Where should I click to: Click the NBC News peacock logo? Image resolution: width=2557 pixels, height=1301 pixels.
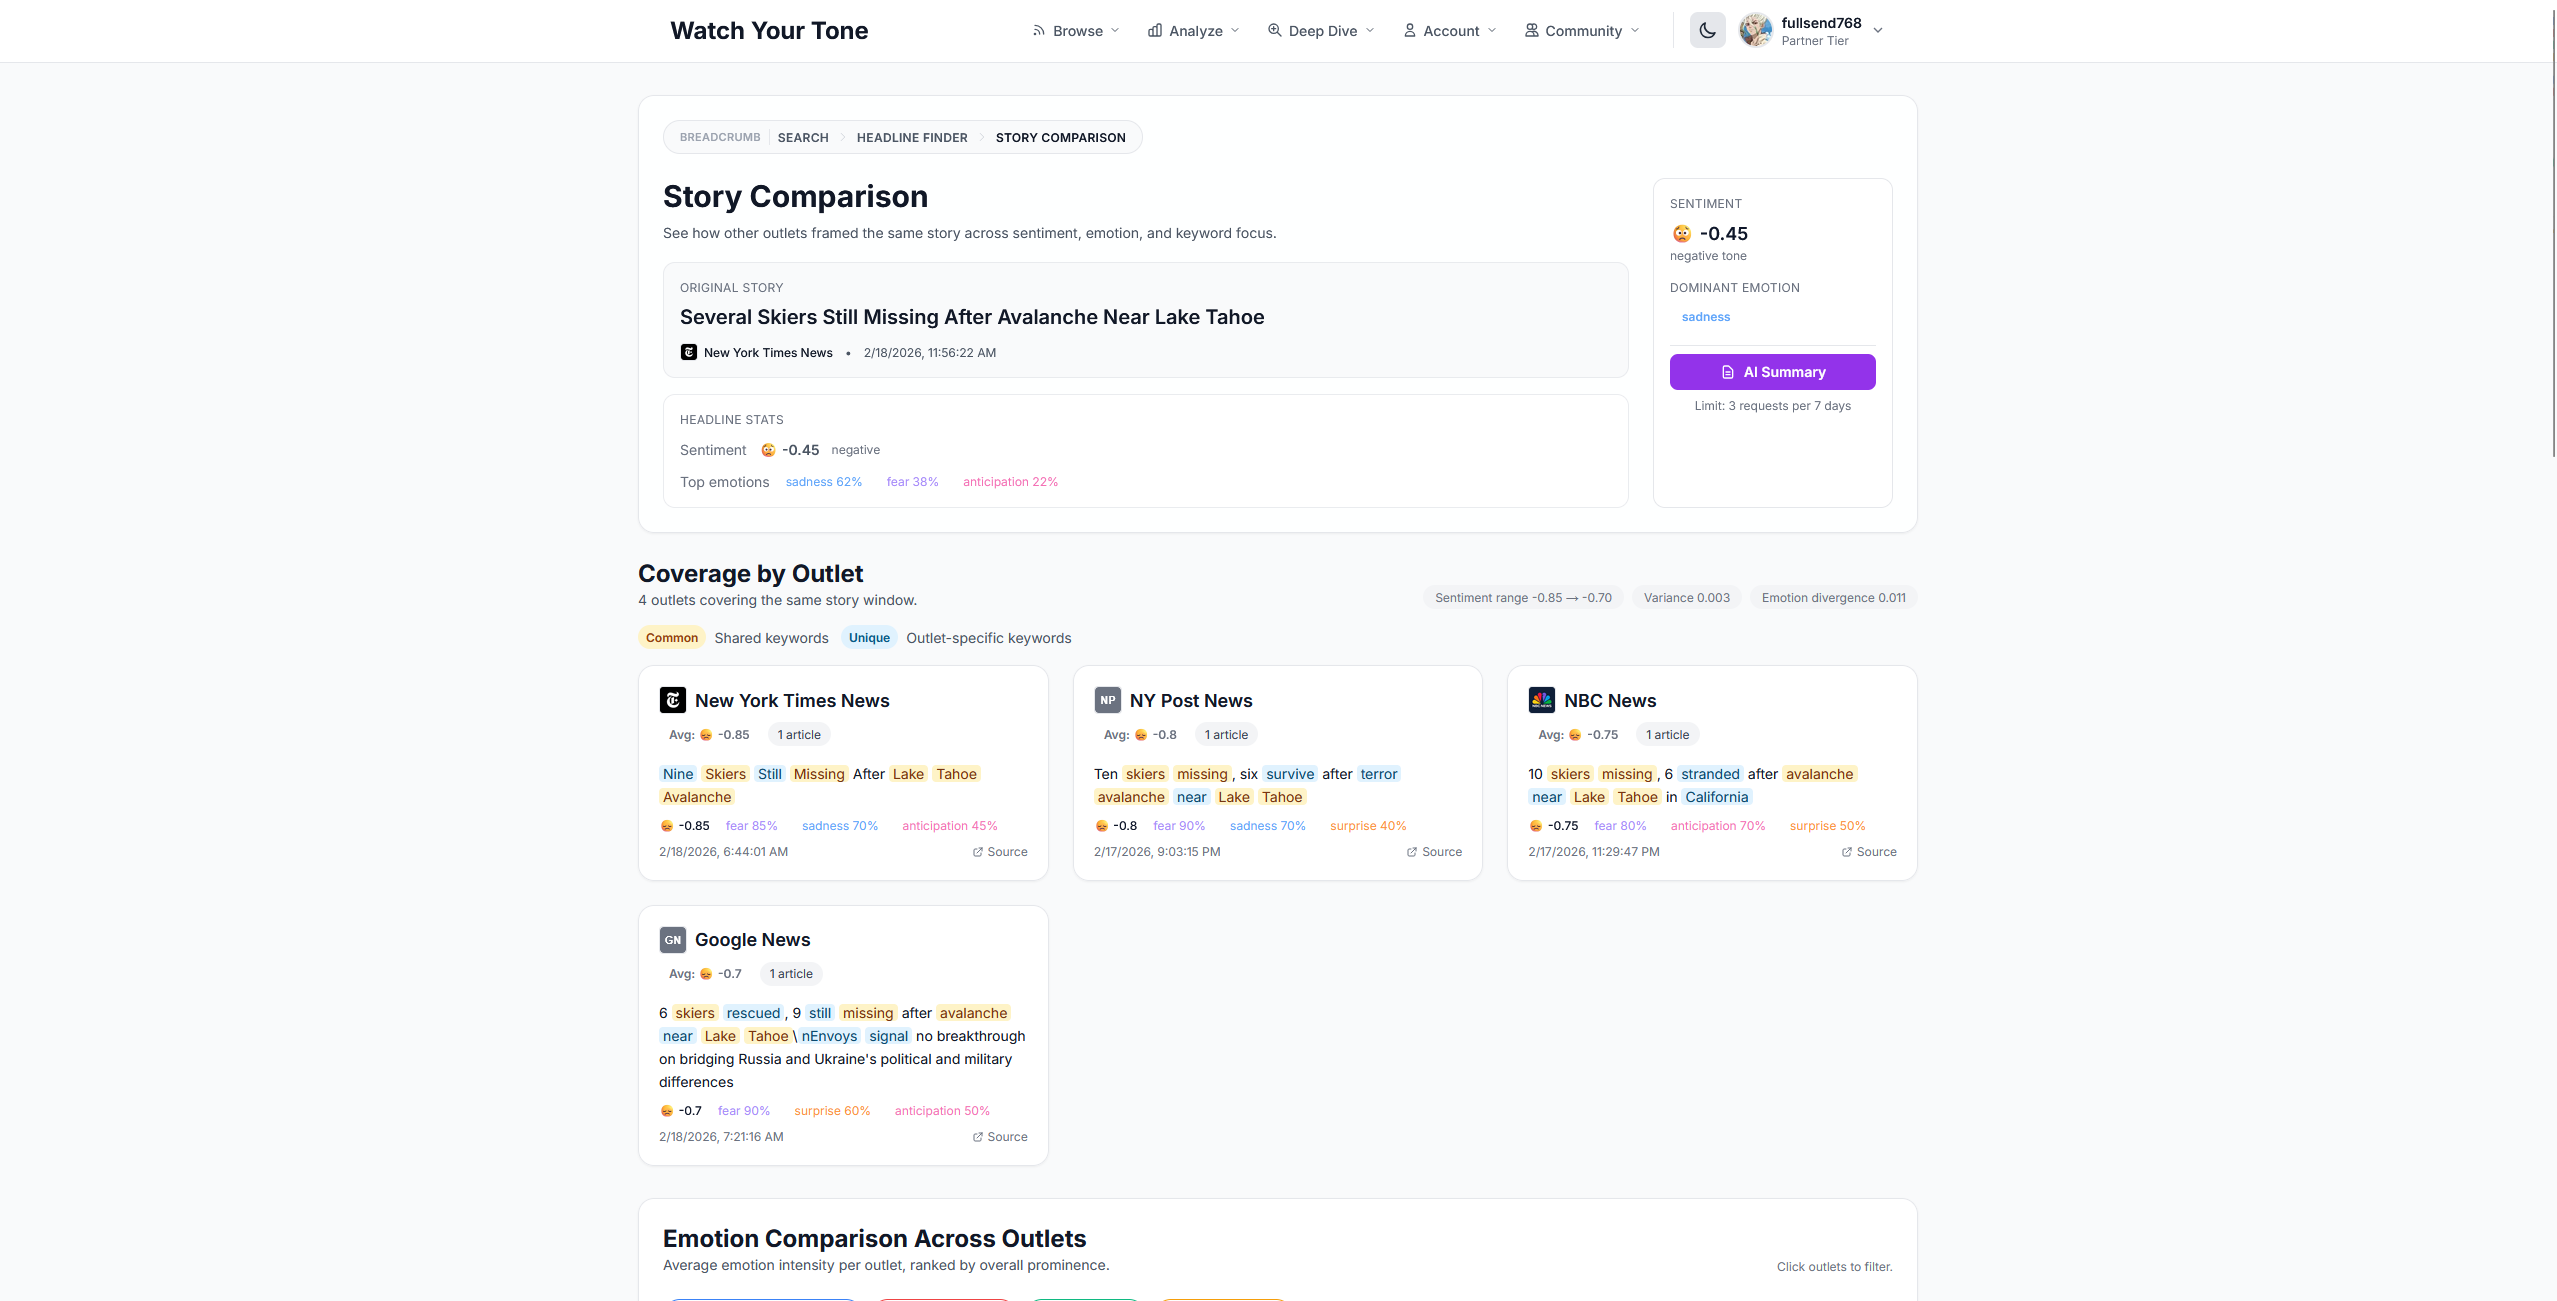click(1541, 700)
